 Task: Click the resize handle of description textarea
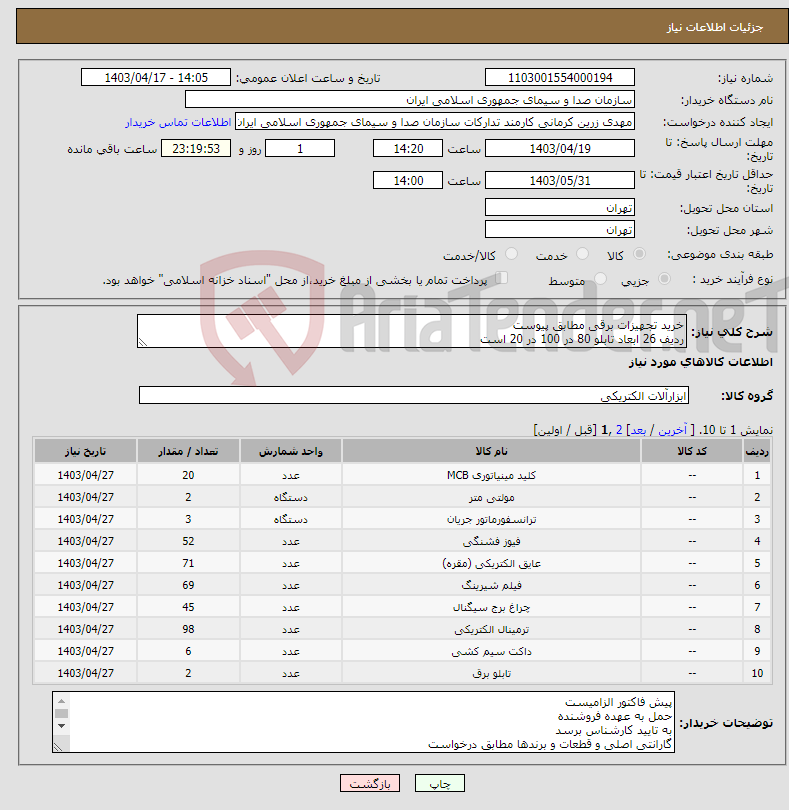tap(143, 342)
